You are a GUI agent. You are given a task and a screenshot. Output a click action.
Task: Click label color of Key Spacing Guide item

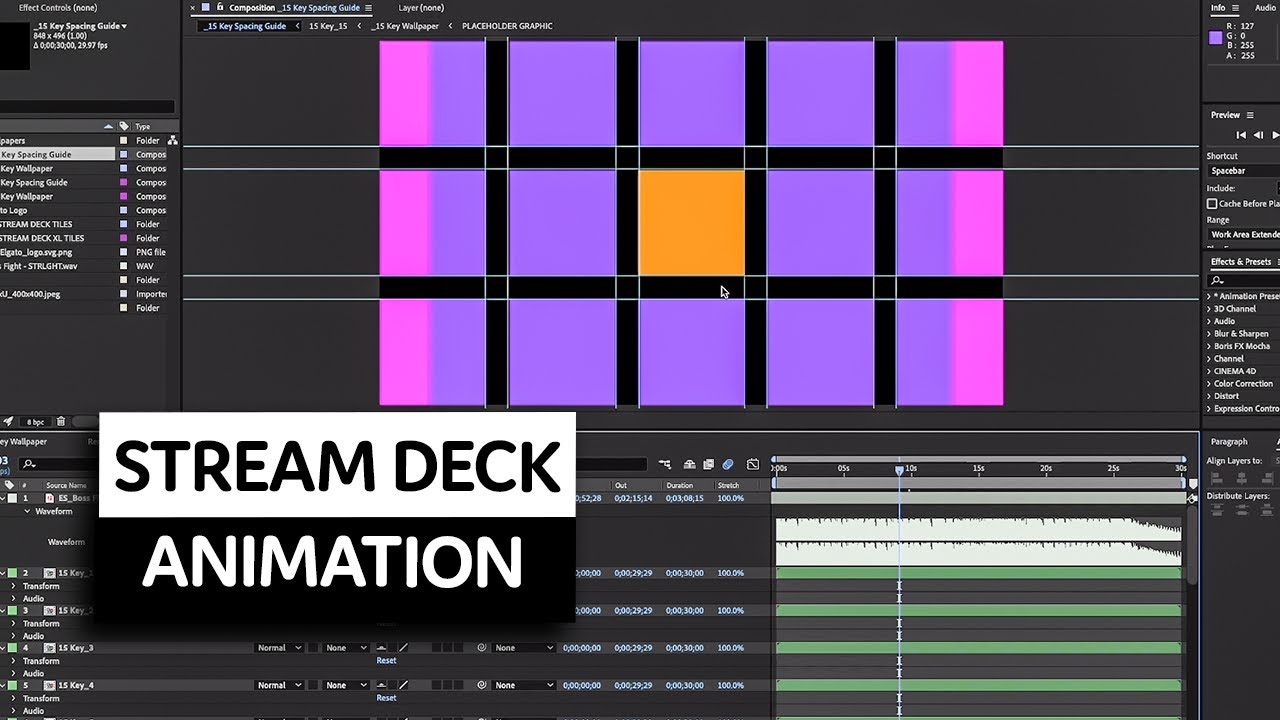[x=124, y=155]
